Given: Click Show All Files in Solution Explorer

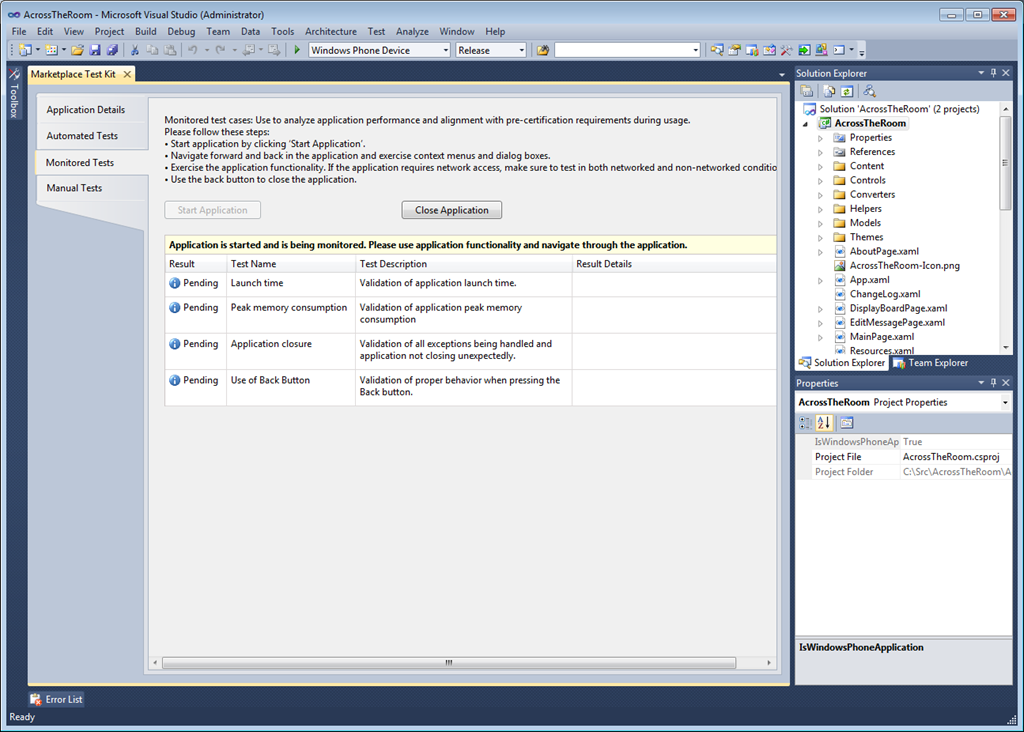Looking at the screenshot, I should 829,91.
